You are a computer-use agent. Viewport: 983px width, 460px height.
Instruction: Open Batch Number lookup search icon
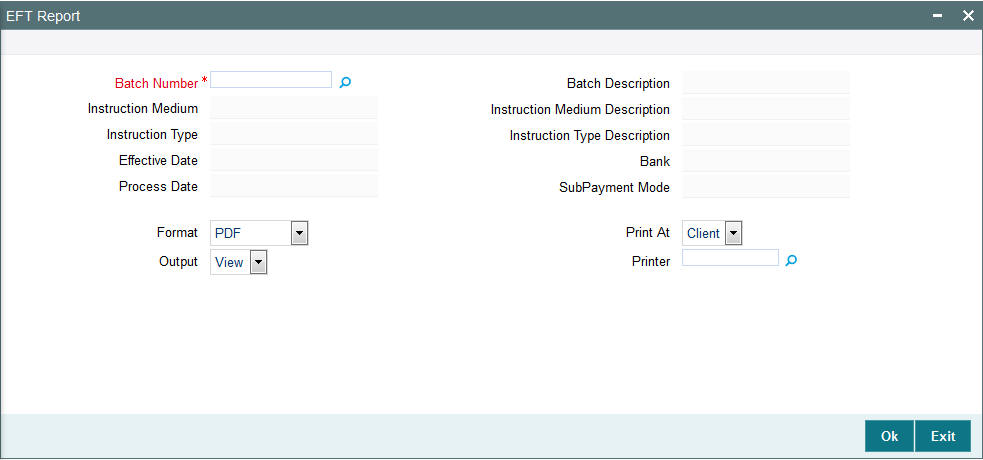(x=345, y=82)
